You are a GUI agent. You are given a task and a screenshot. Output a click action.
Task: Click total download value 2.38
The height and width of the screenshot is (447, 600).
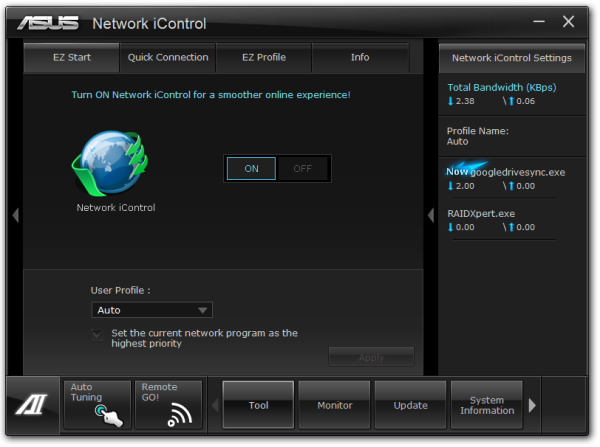pos(465,101)
